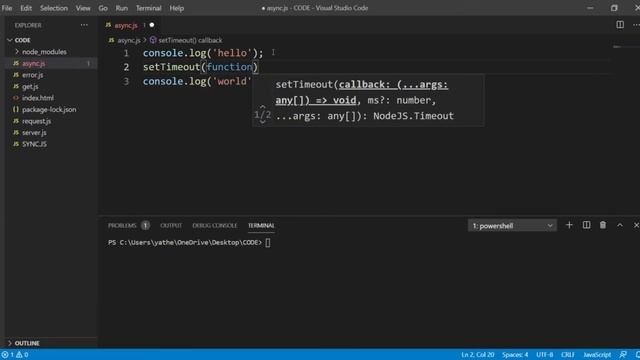Open request.js file
Screen dimensions: 640x360
pyautogui.click(x=51, y=121)
